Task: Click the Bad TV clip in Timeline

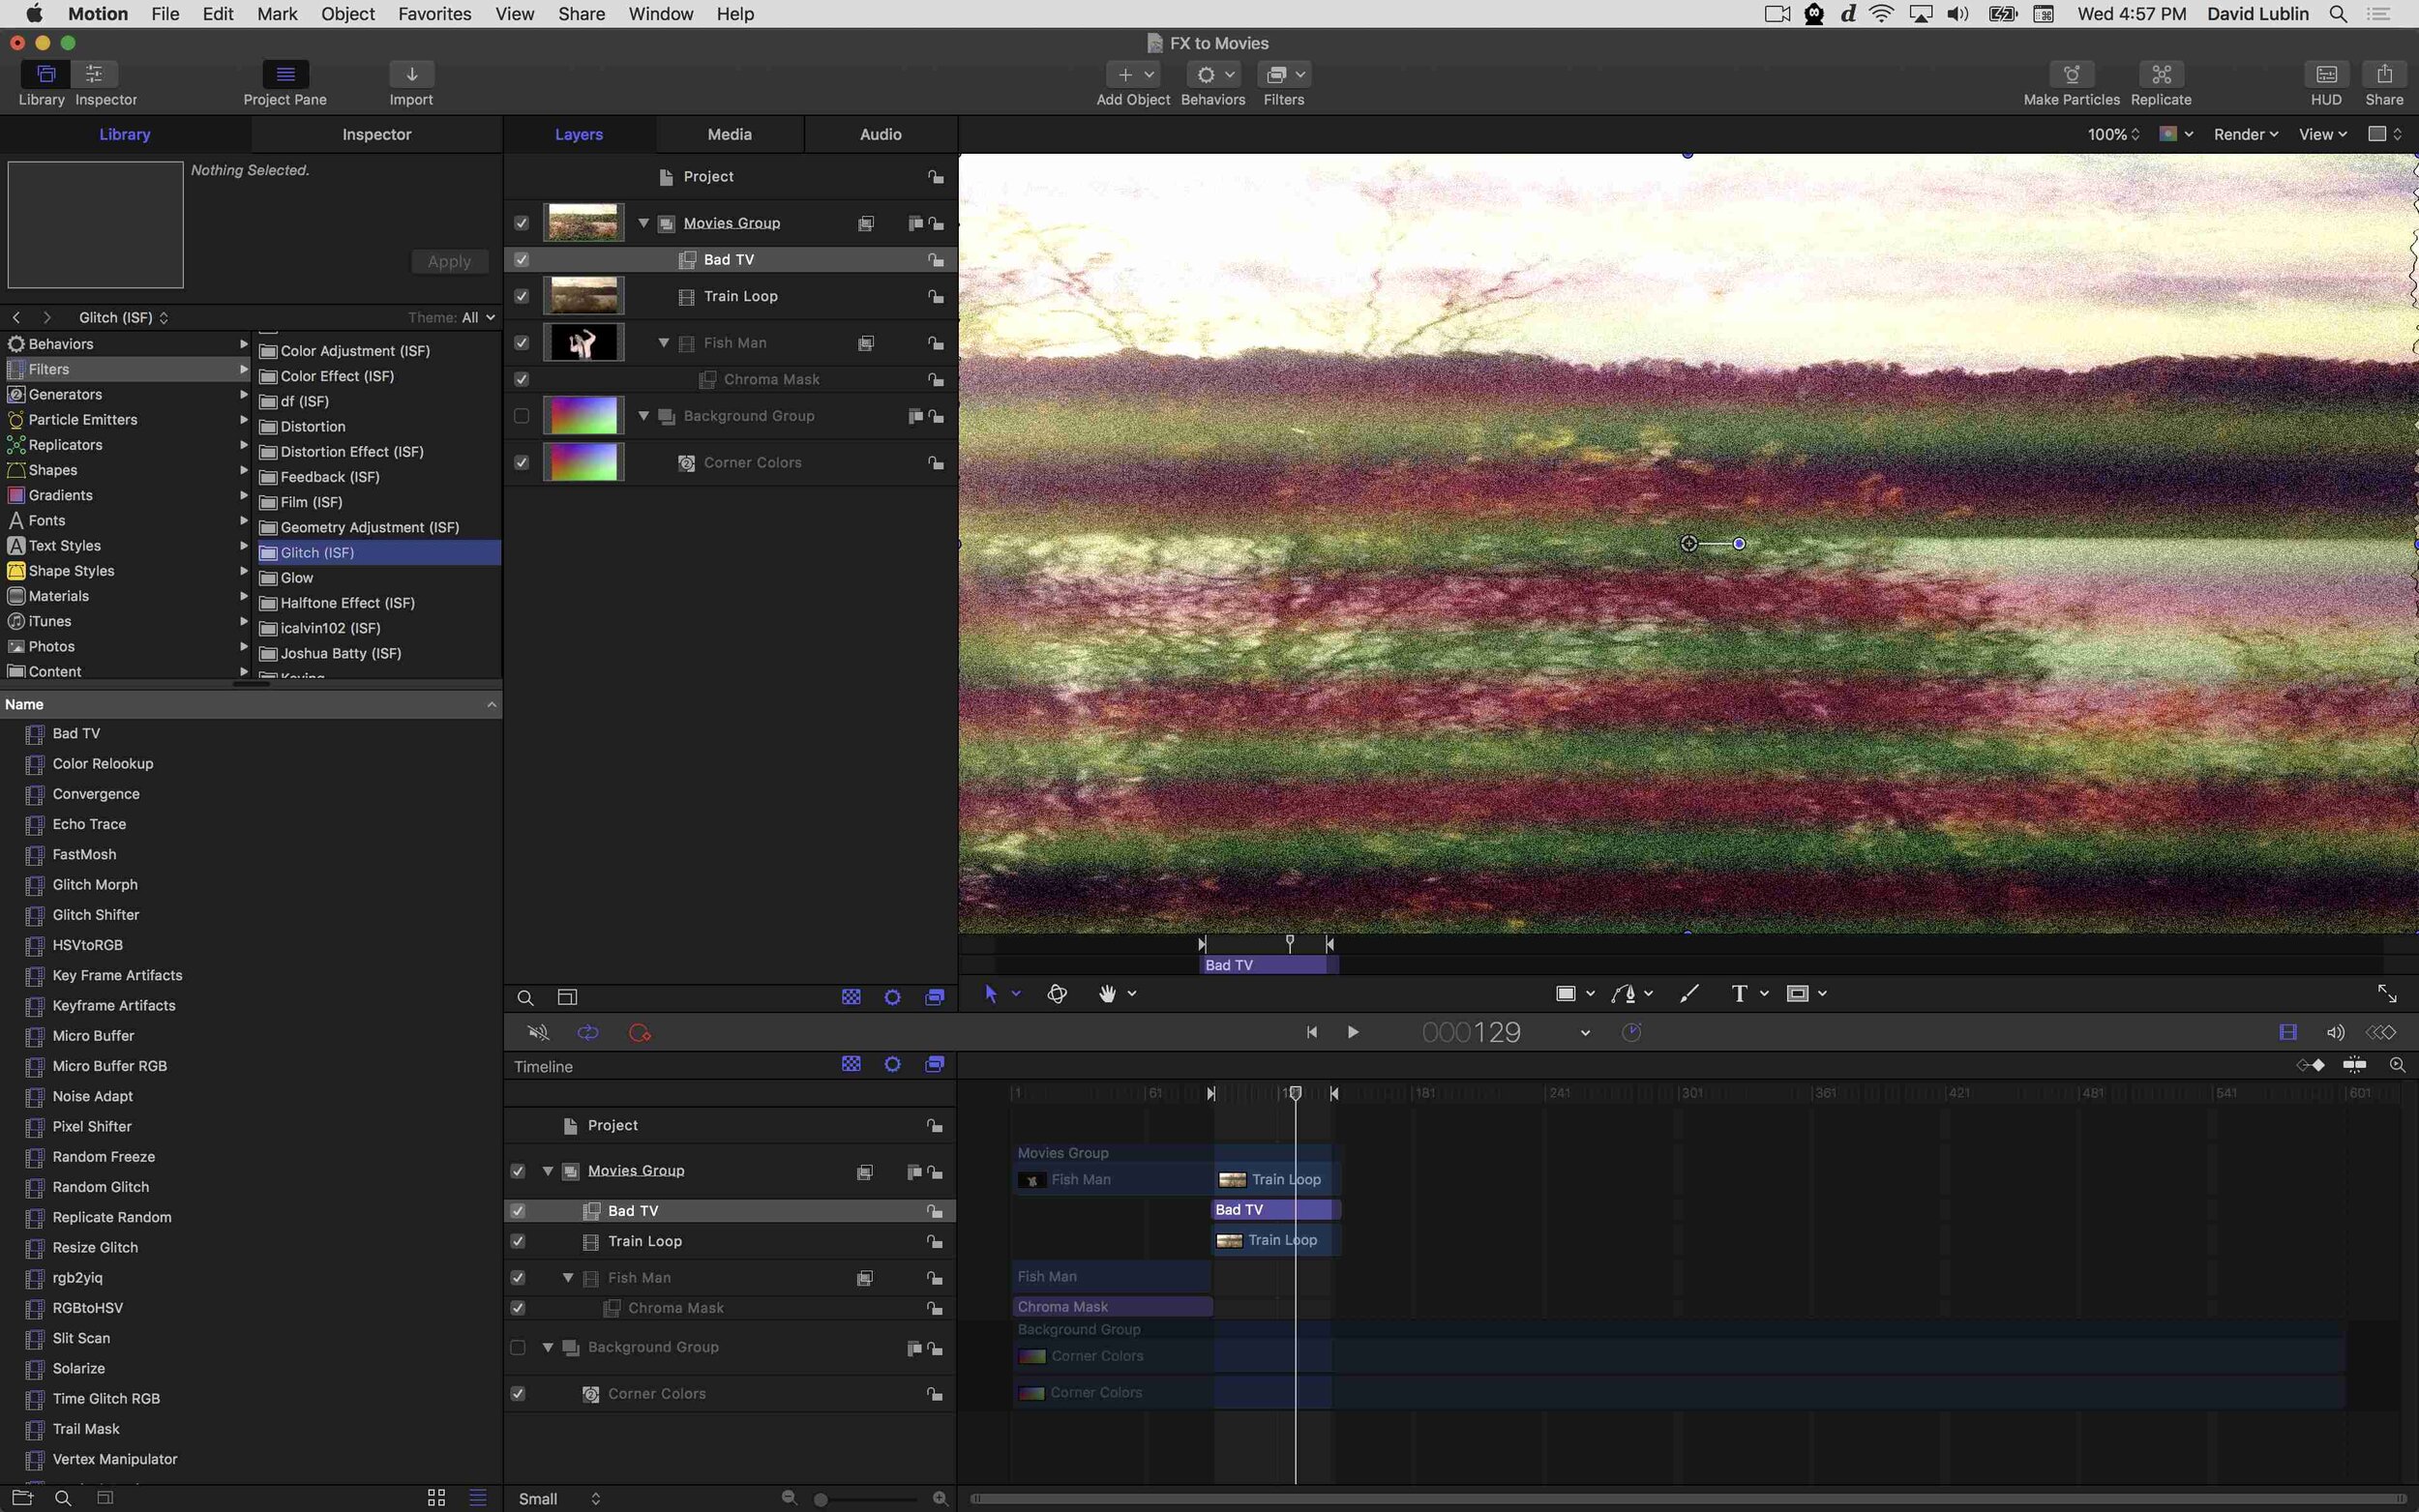Action: click(1275, 1210)
